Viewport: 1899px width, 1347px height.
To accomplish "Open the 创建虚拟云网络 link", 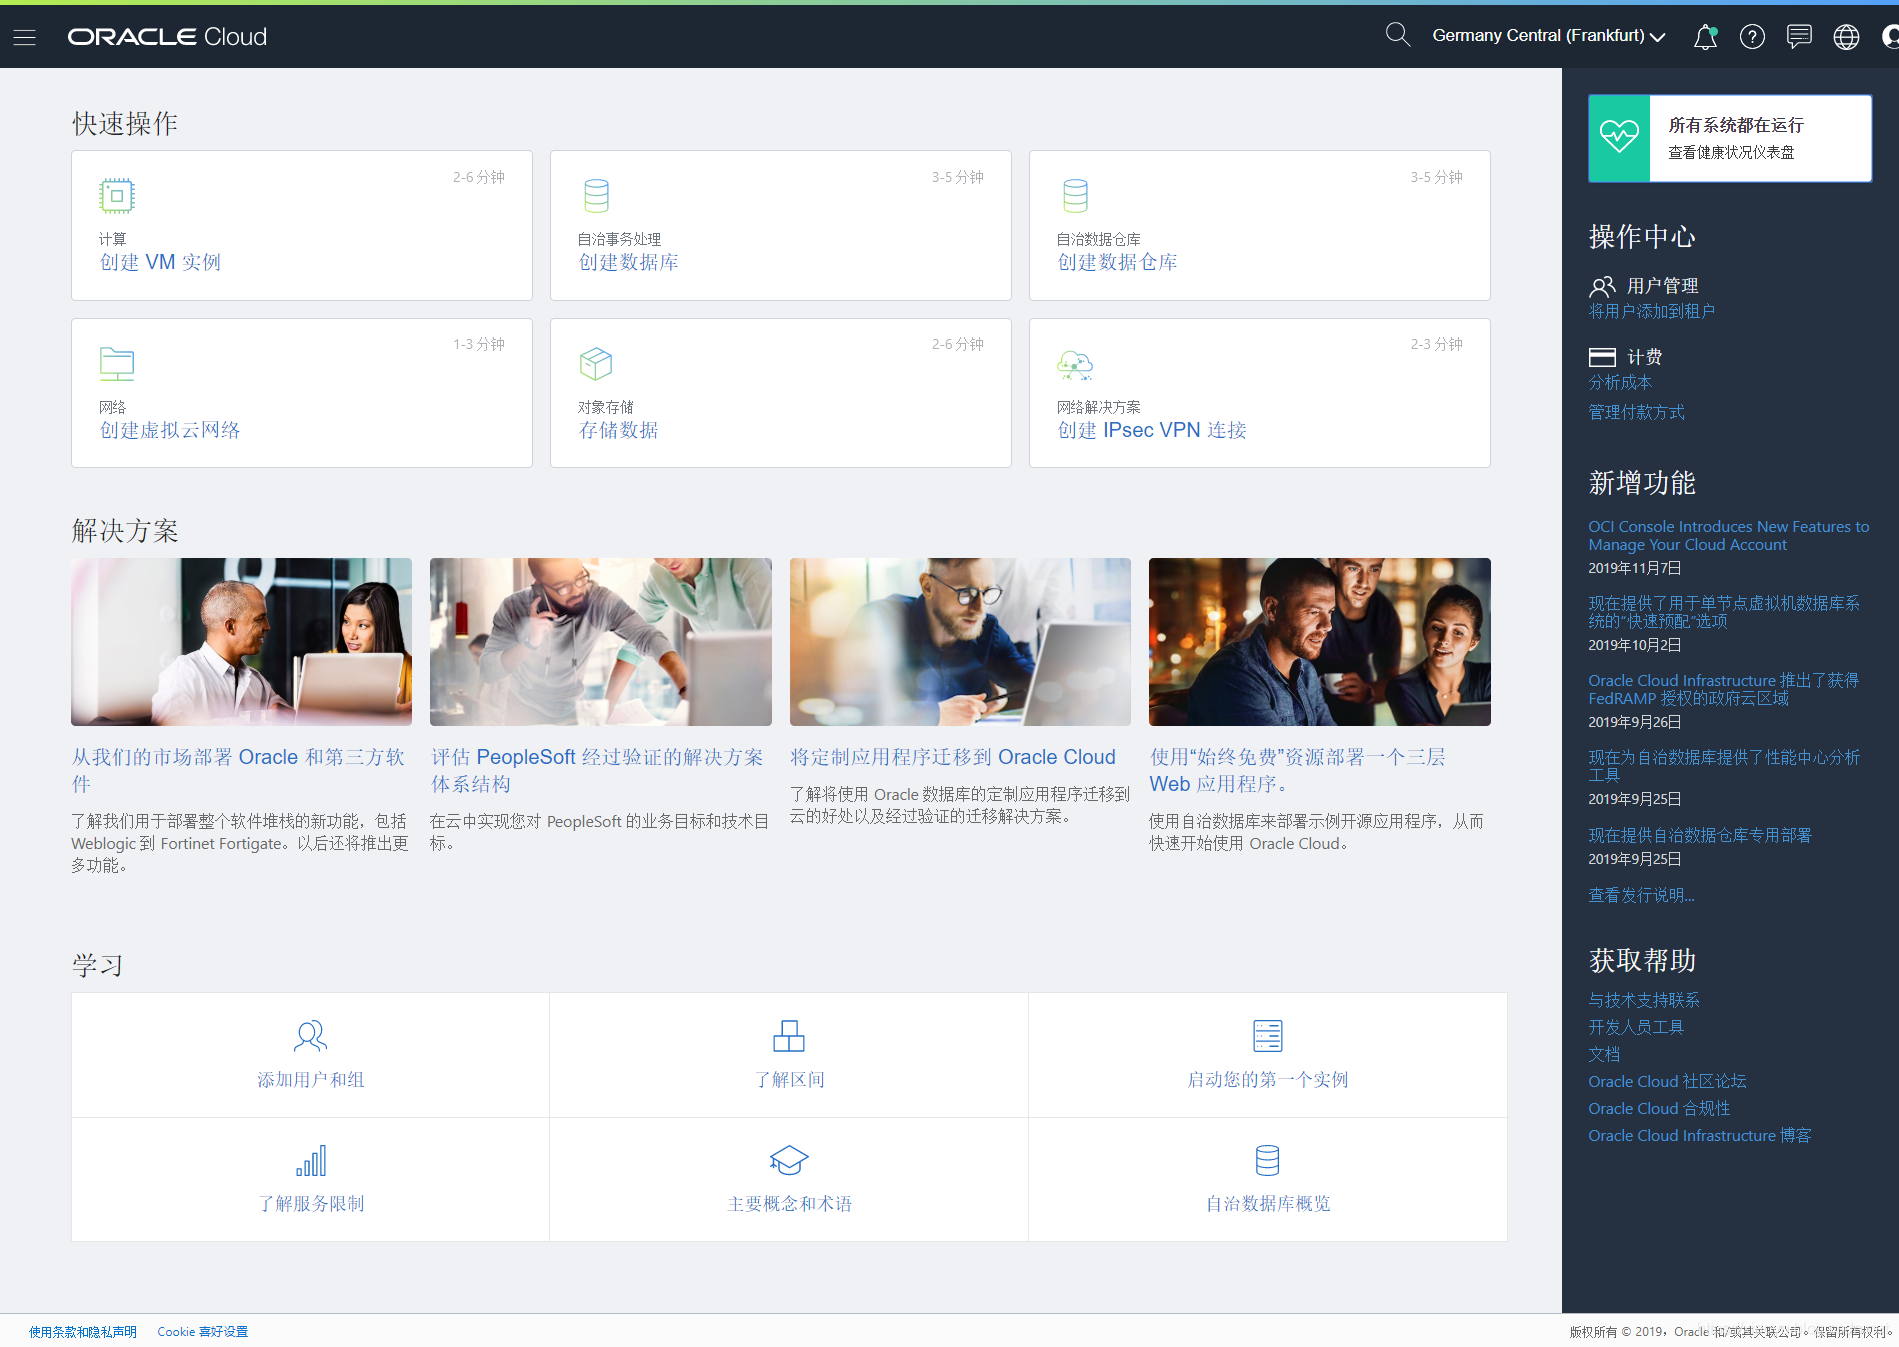I will point(169,430).
